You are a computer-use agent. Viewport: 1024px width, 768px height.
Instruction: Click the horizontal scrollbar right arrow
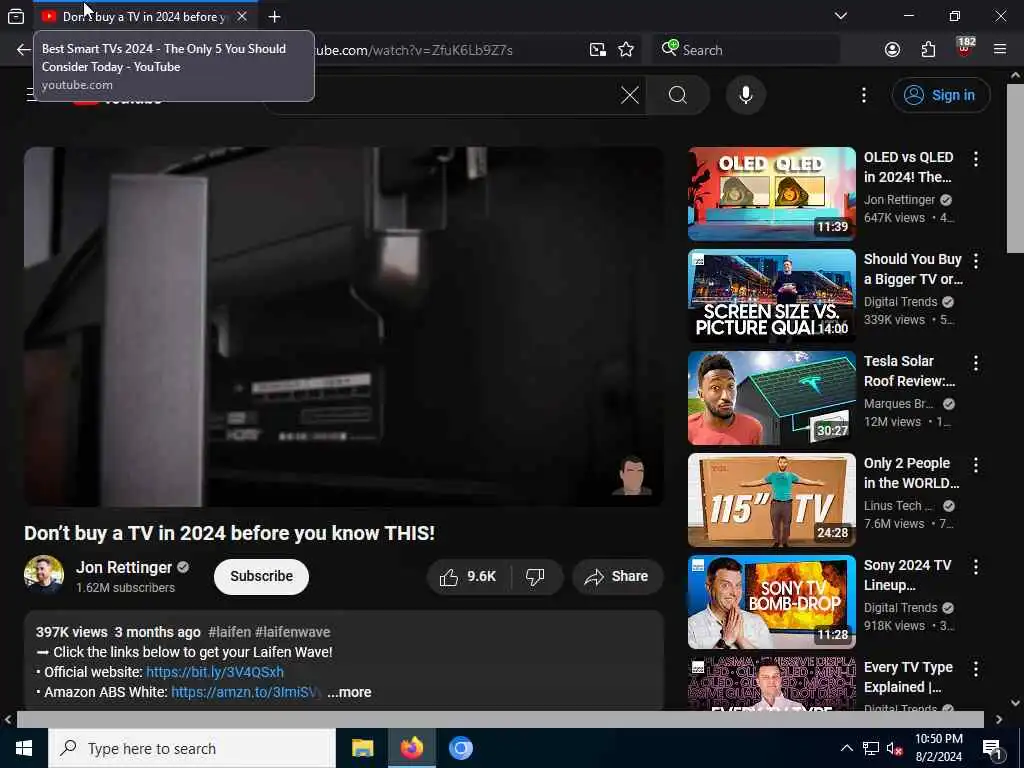[999, 719]
